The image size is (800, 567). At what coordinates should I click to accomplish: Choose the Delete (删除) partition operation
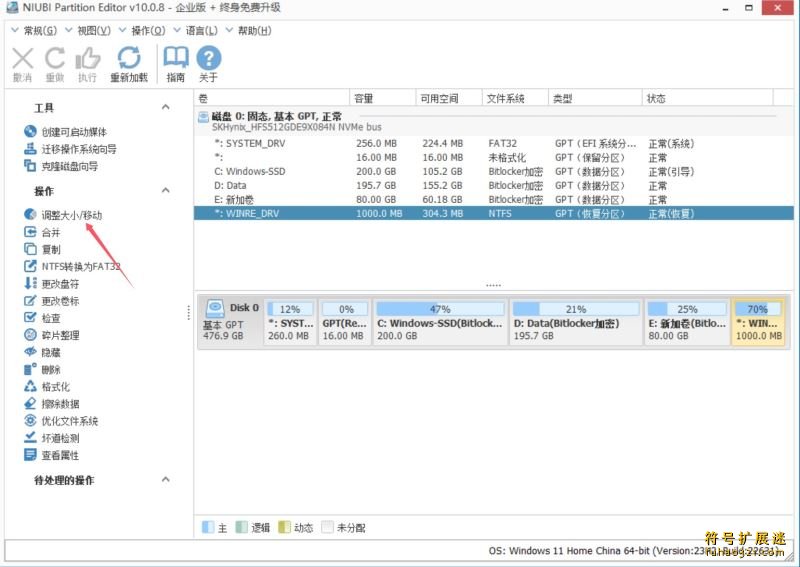click(x=42, y=369)
